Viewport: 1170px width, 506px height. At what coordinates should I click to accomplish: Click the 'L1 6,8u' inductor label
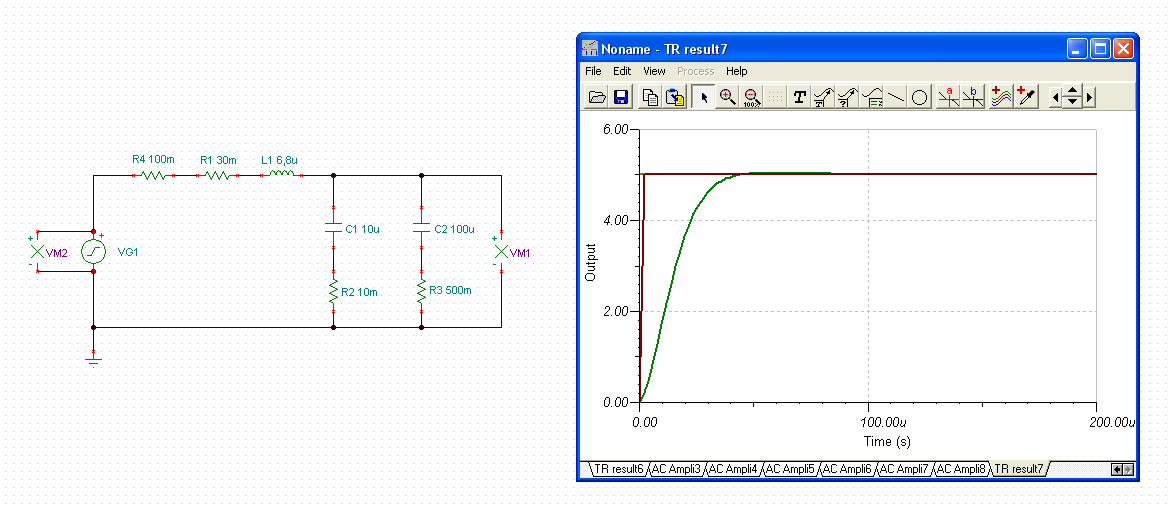click(x=280, y=160)
